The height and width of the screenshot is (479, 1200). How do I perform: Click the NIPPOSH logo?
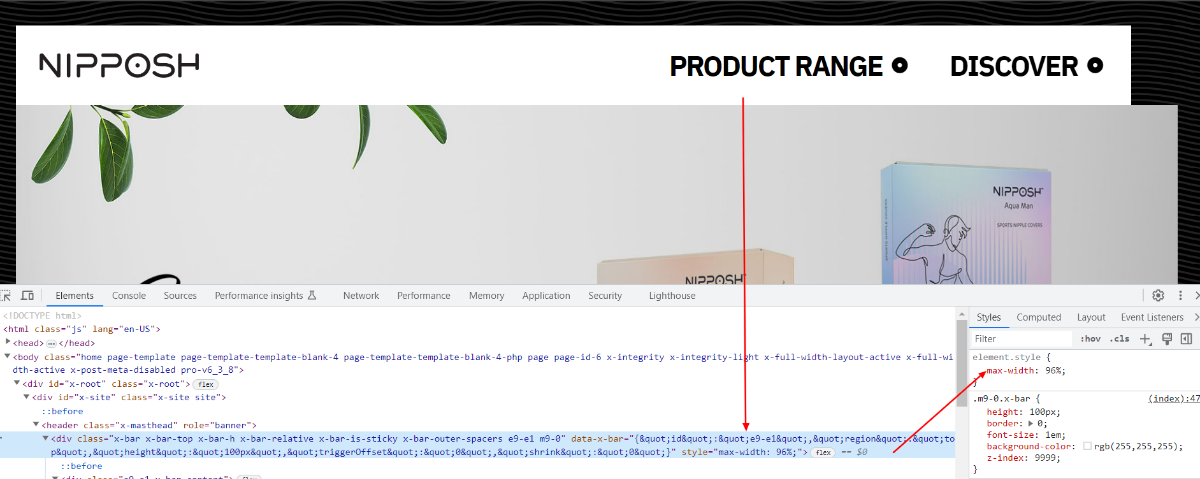(119, 65)
